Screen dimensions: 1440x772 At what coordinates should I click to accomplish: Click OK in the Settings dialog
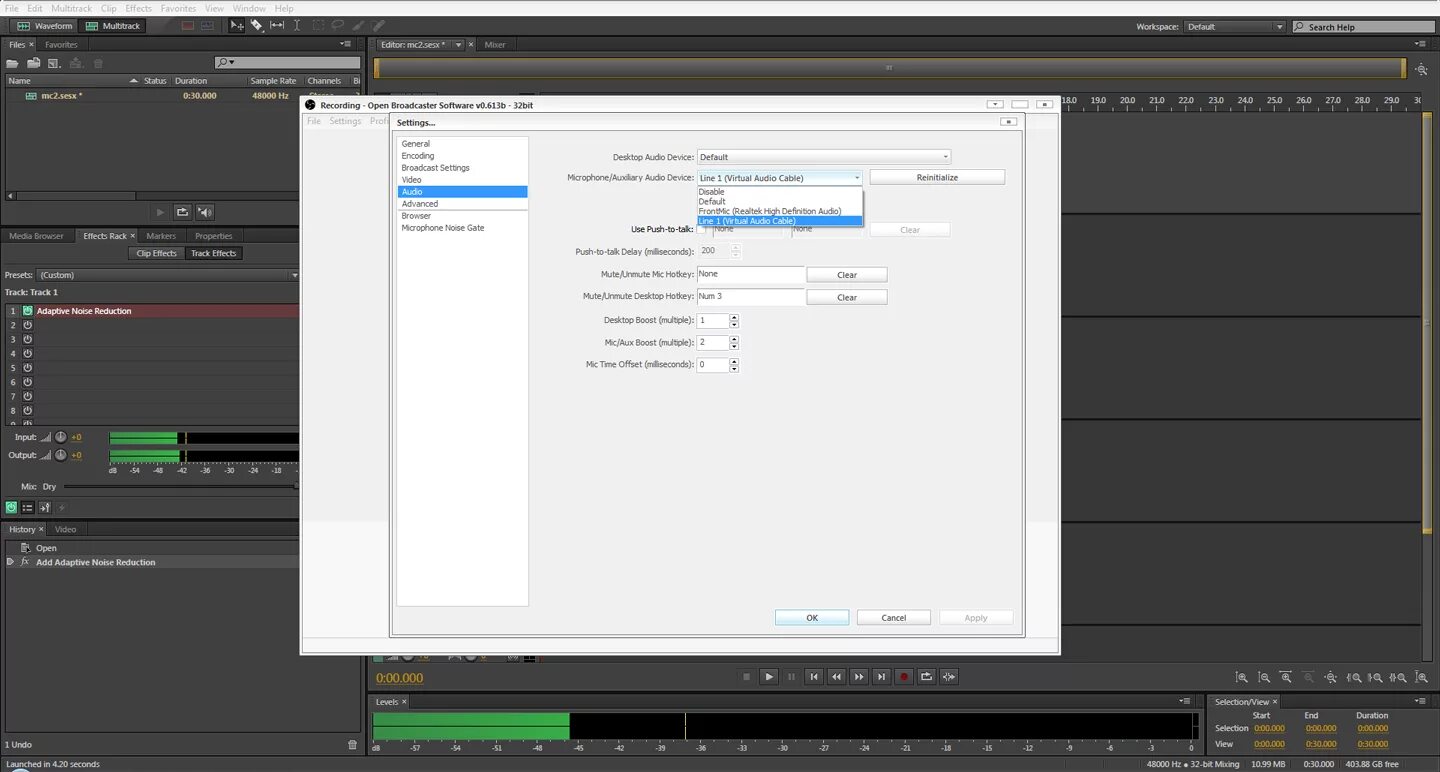pos(812,618)
